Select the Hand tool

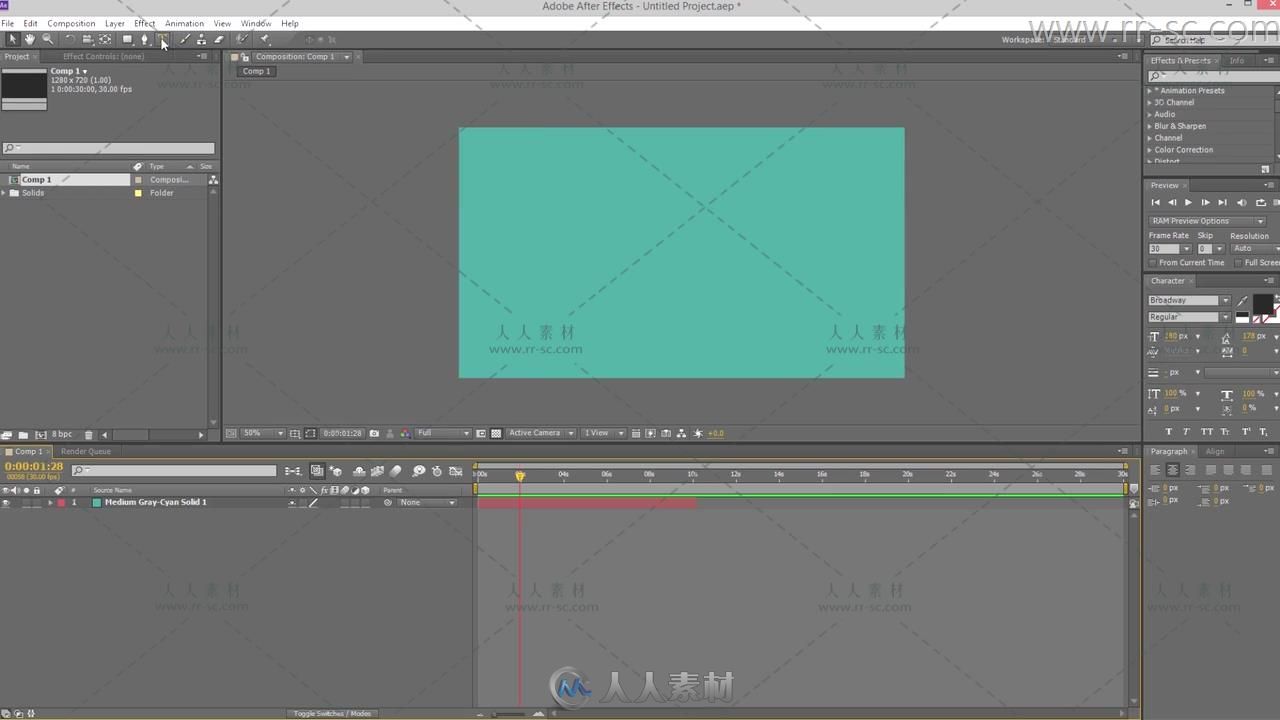[30, 39]
